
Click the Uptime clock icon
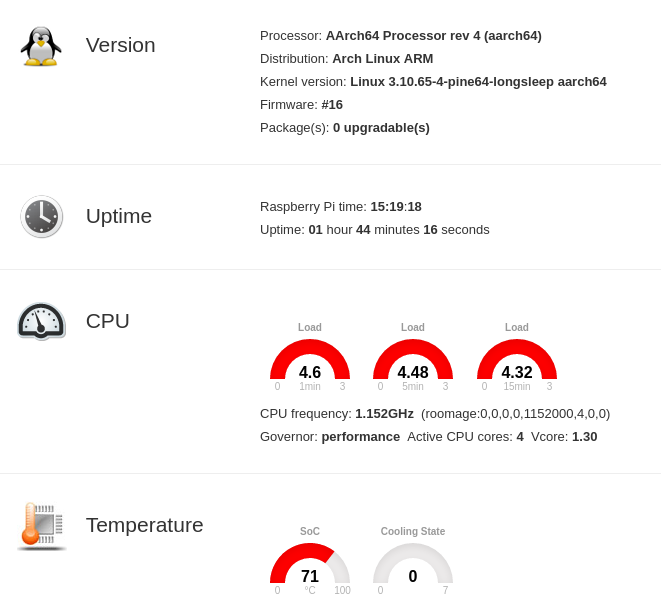41,216
